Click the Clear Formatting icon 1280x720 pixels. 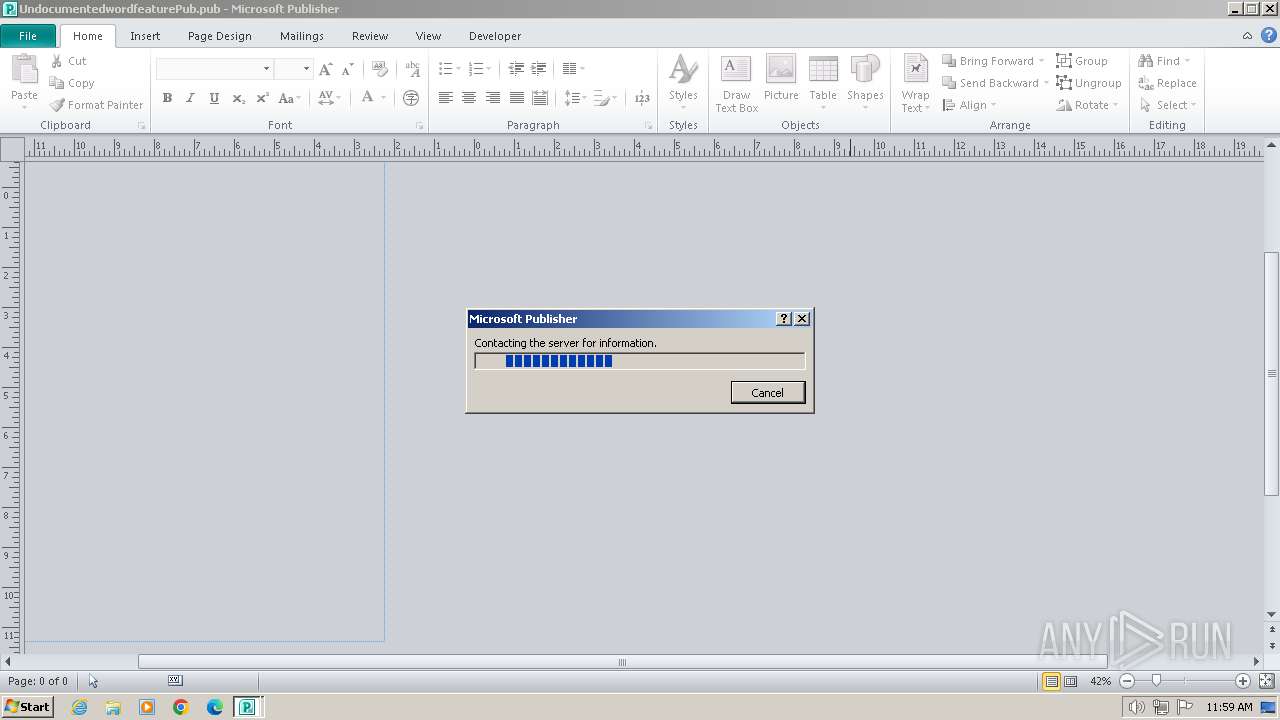[x=379, y=69]
